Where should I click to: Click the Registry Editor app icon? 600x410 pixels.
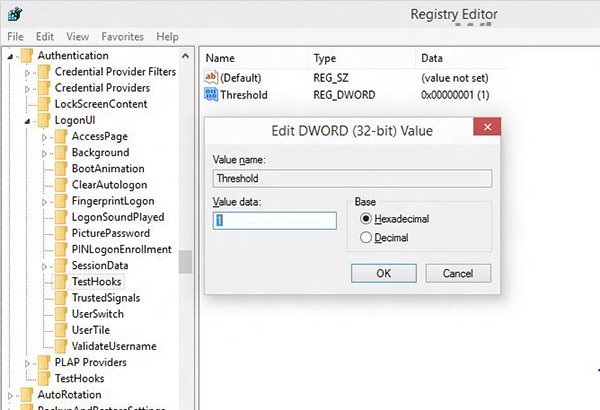pyautogui.click(x=15, y=15)
